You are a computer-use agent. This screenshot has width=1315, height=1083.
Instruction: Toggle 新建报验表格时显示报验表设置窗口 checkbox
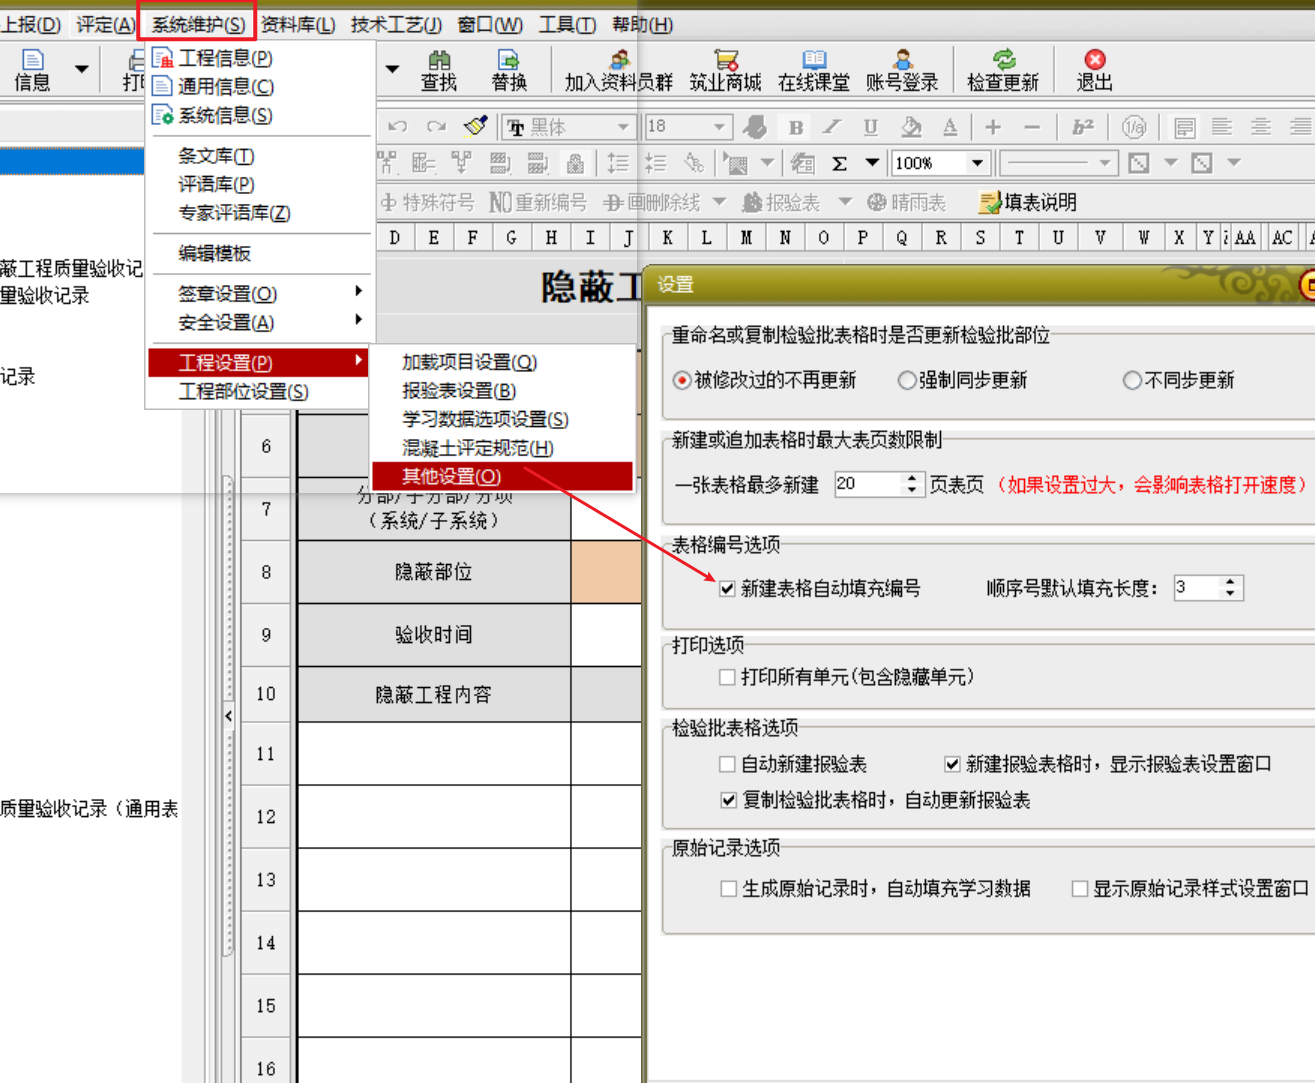[953, 764]
